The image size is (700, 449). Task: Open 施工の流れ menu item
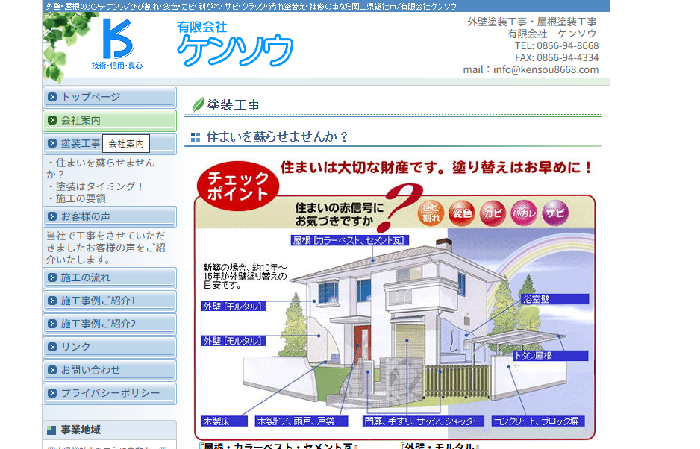click(x=110, y=278)
